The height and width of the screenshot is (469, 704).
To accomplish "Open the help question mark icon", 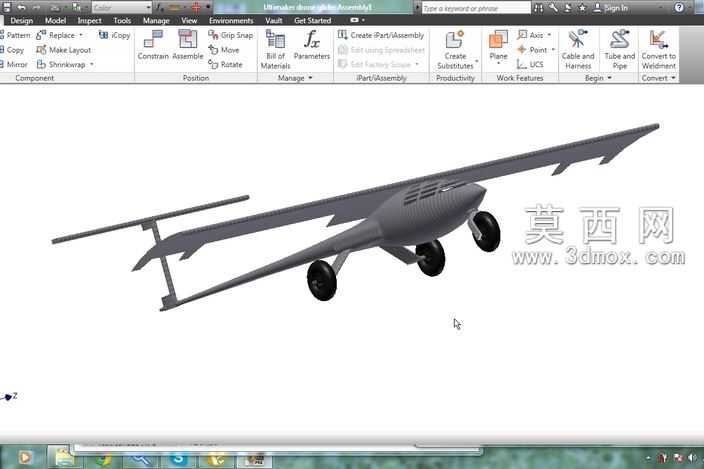I will coord(679,8).
